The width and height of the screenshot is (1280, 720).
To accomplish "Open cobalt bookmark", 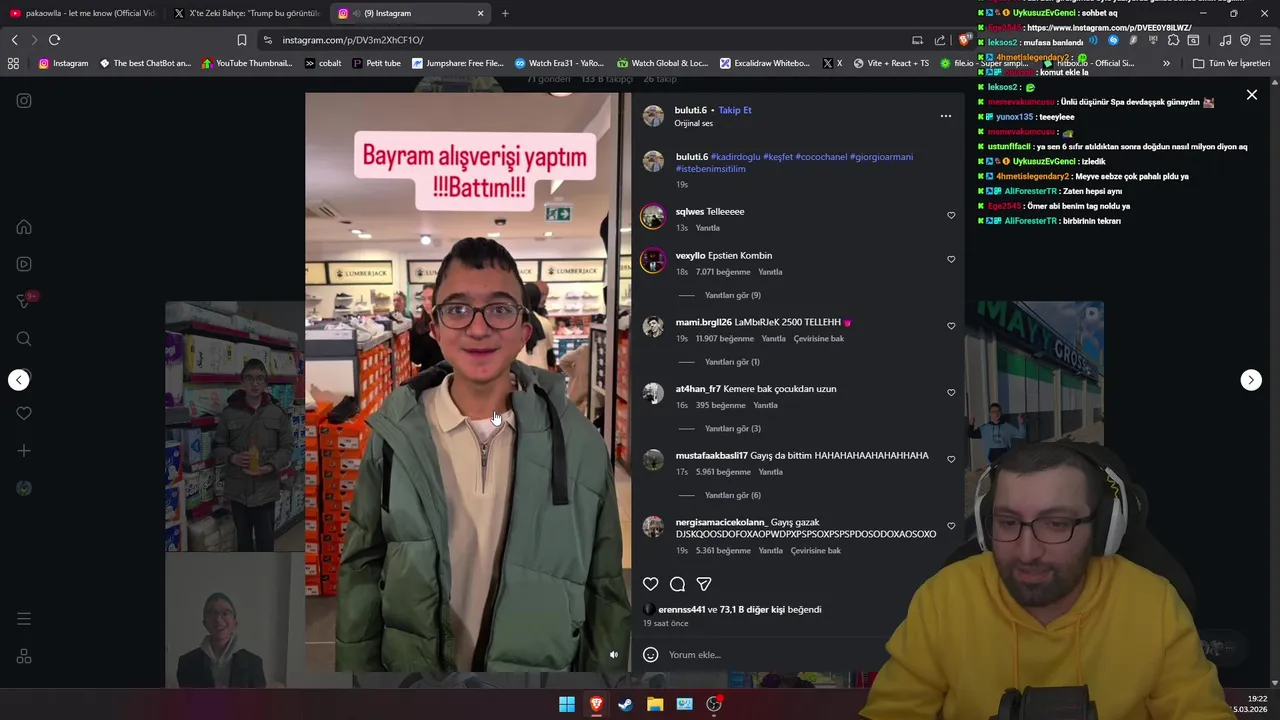I will 323,63.
